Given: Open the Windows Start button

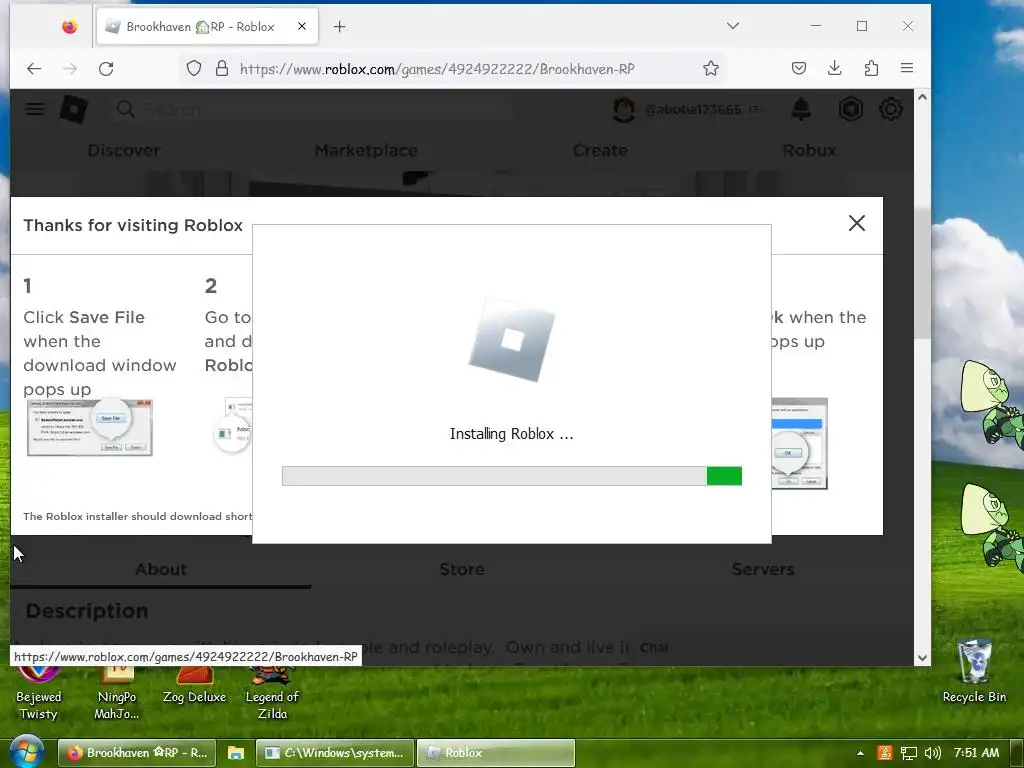Looking at the screenshot, I should [x=26, y=752].
